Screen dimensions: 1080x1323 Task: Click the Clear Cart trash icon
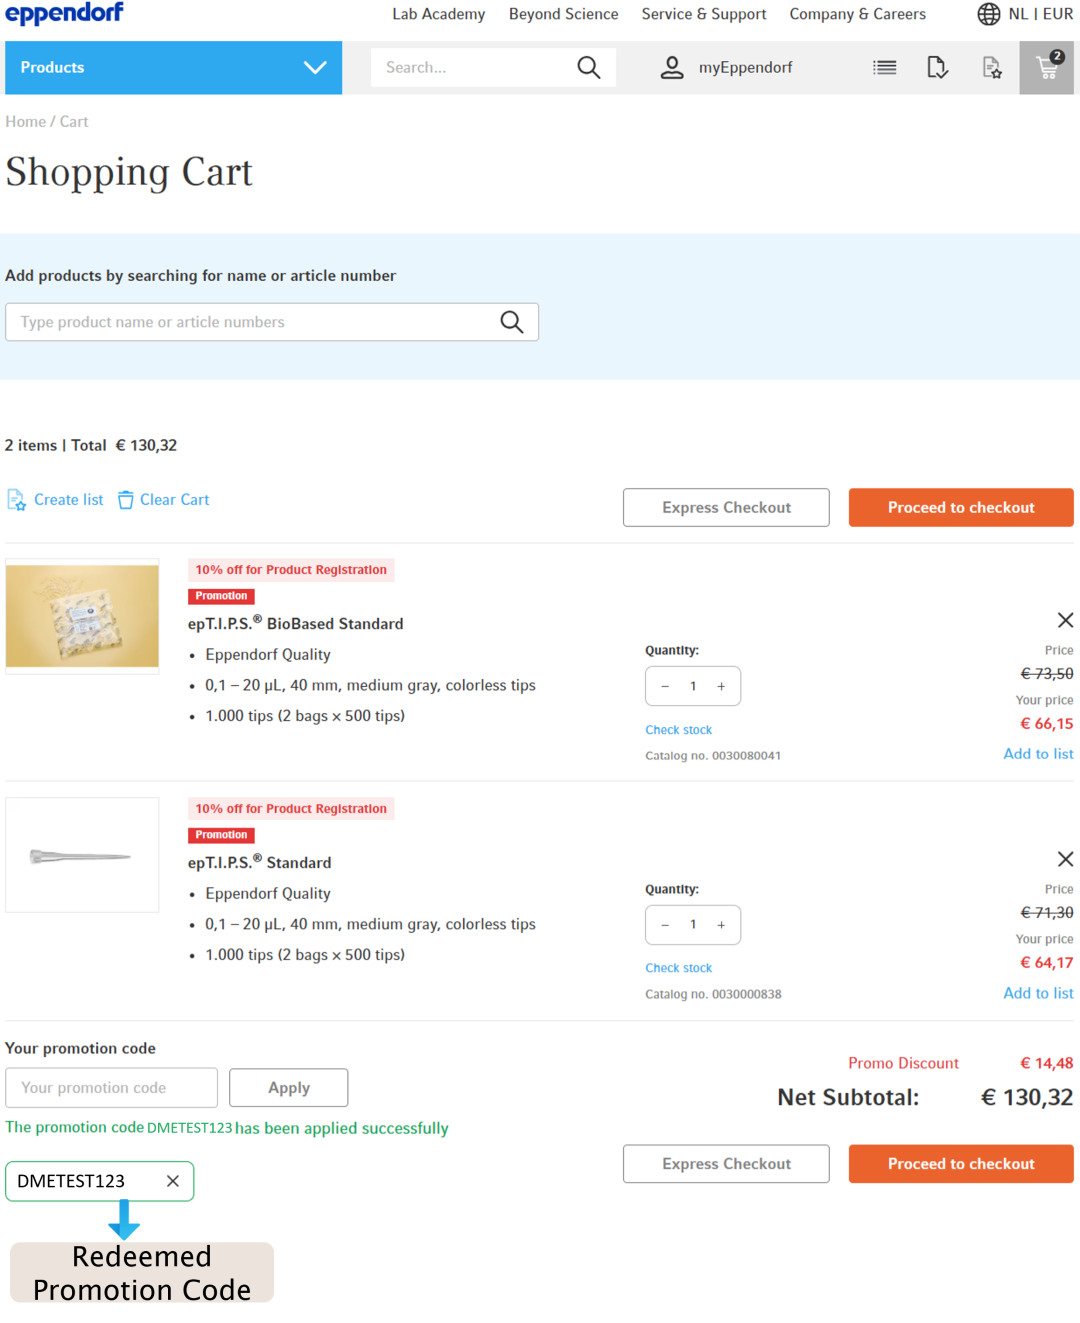(125, 499)
